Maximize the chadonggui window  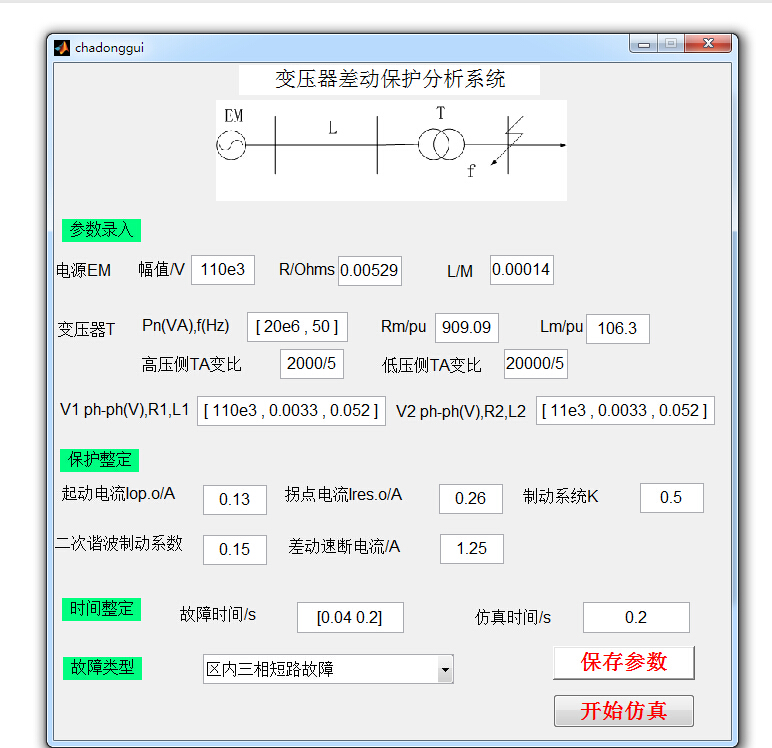pos(671,44)
